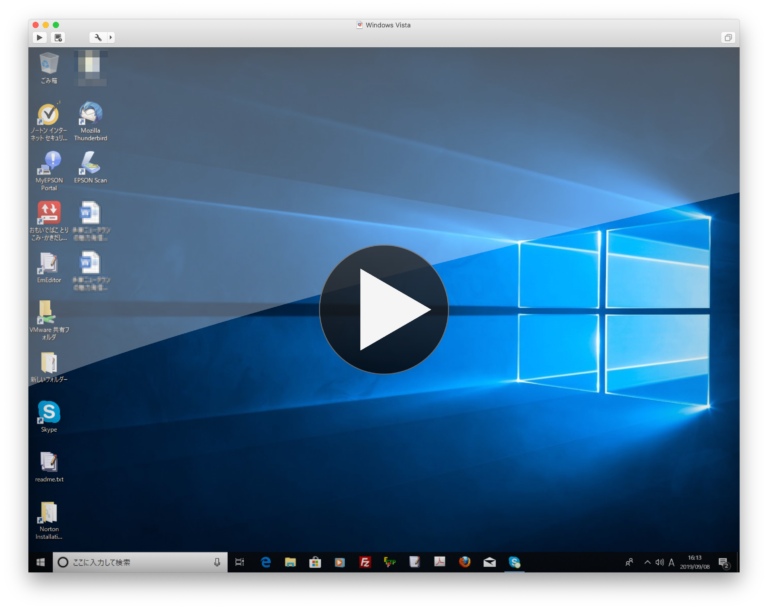The height and width of the screenshot is (610, 768).
Task: Launch FileZilla from the taskbar
Action: [x=365, y=562]
